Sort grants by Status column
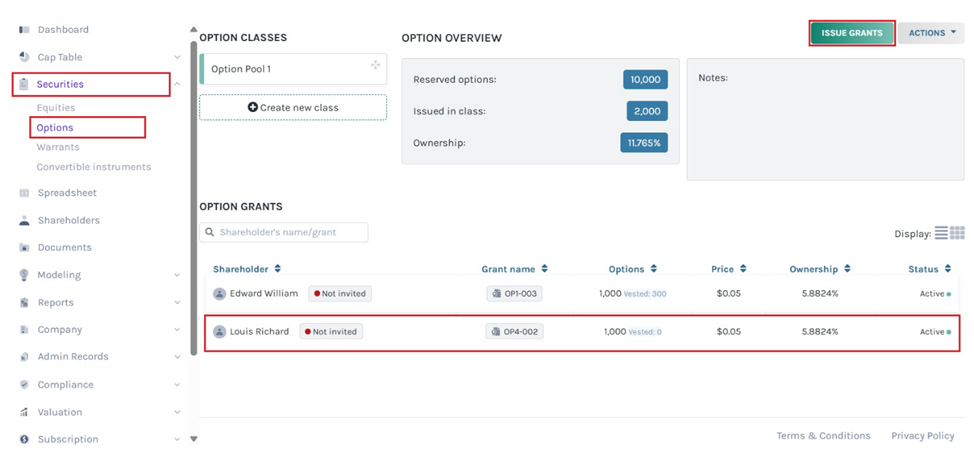The image size is (974, 453). [x=946, y=269]
